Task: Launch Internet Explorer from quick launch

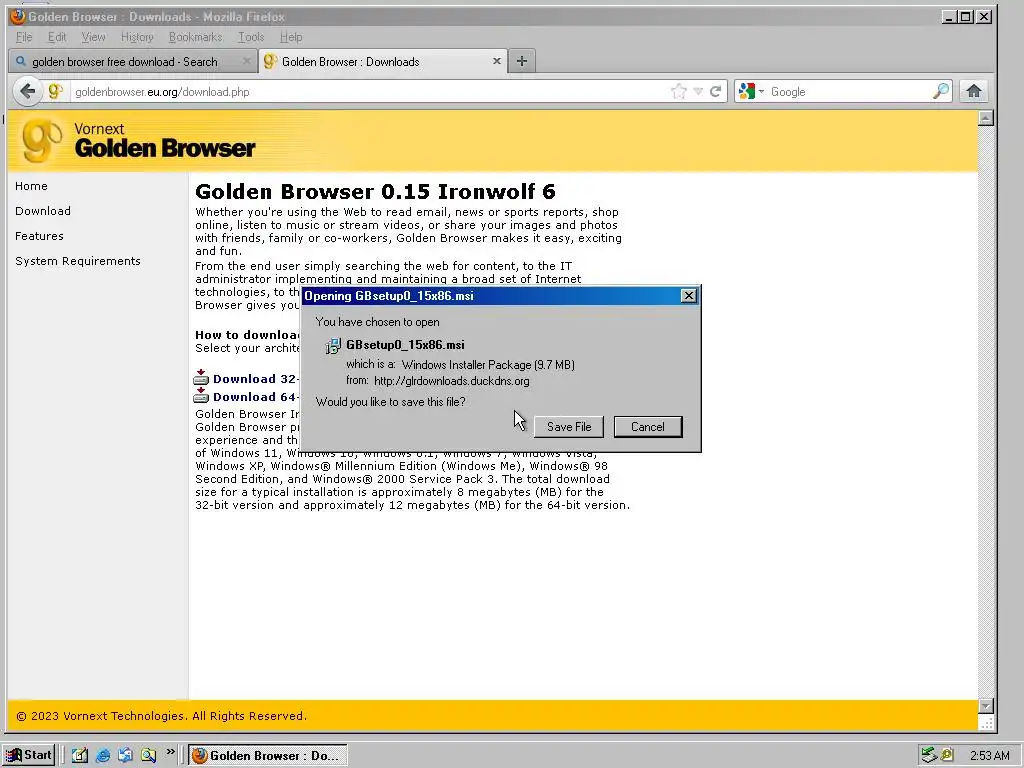Action: coord(103,756)
